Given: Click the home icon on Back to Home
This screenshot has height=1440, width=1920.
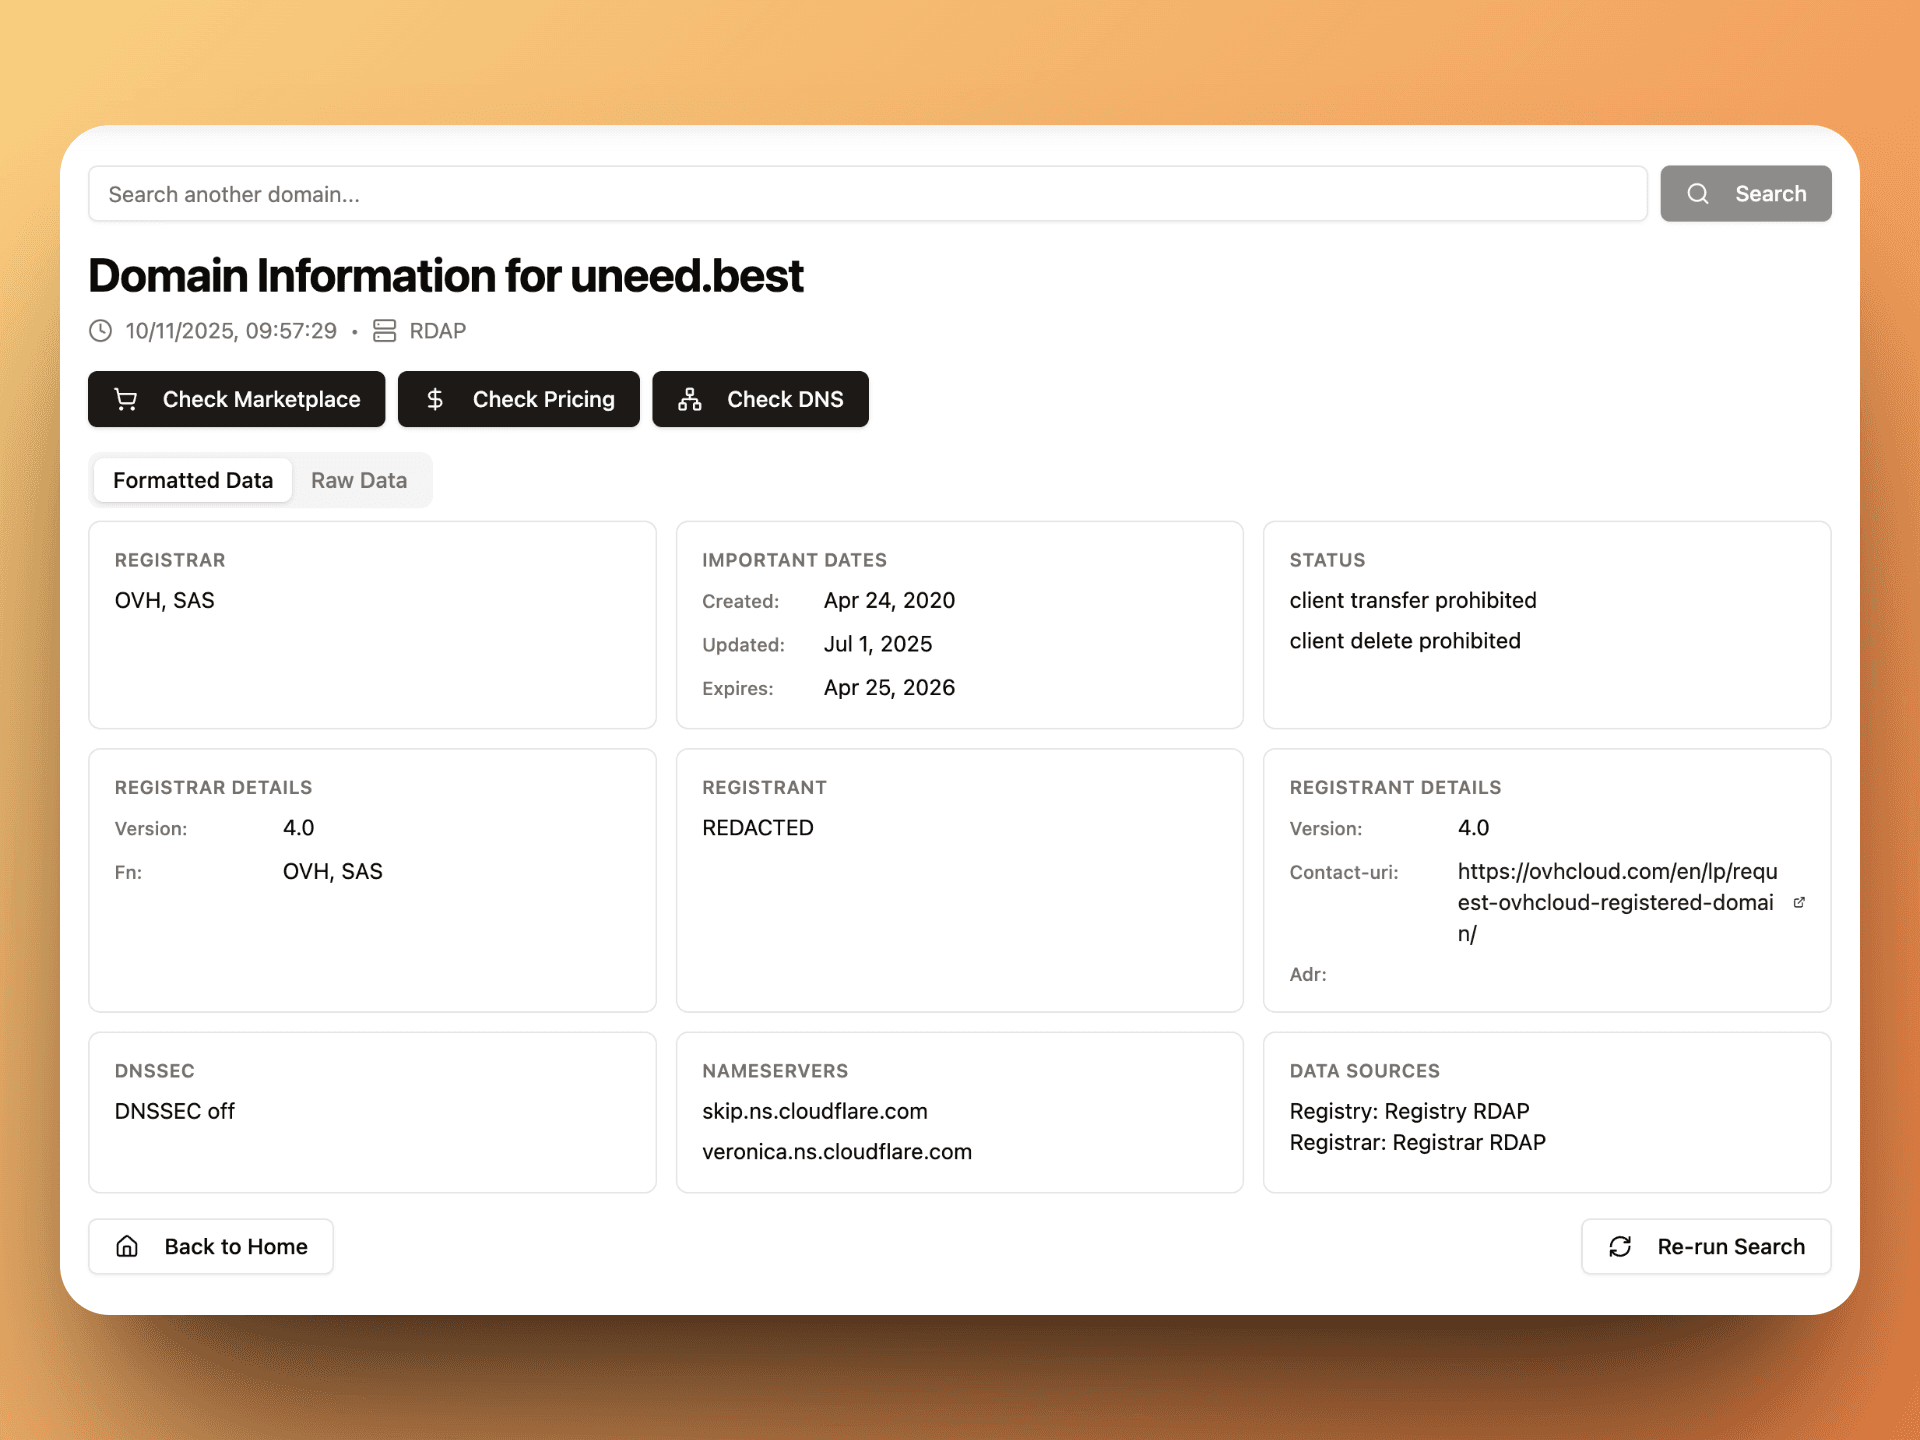Looking at the screenshot, I should tap(126, 1246).
